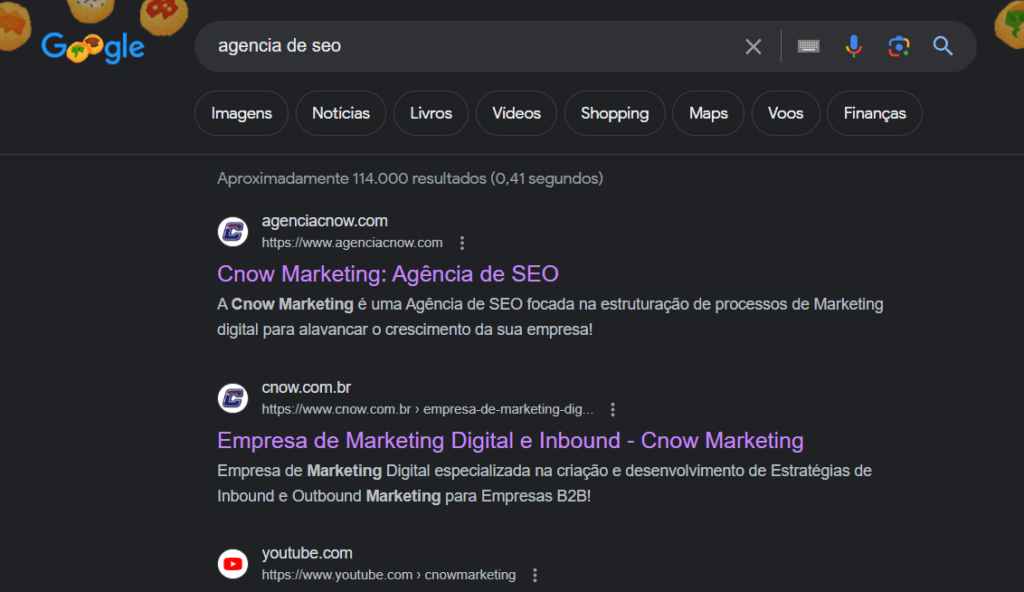Open more options for youtube.com result
Image resolution: width=1024 pixels, height=592 pixels.
pyautogui.click(x=535, y=575)
